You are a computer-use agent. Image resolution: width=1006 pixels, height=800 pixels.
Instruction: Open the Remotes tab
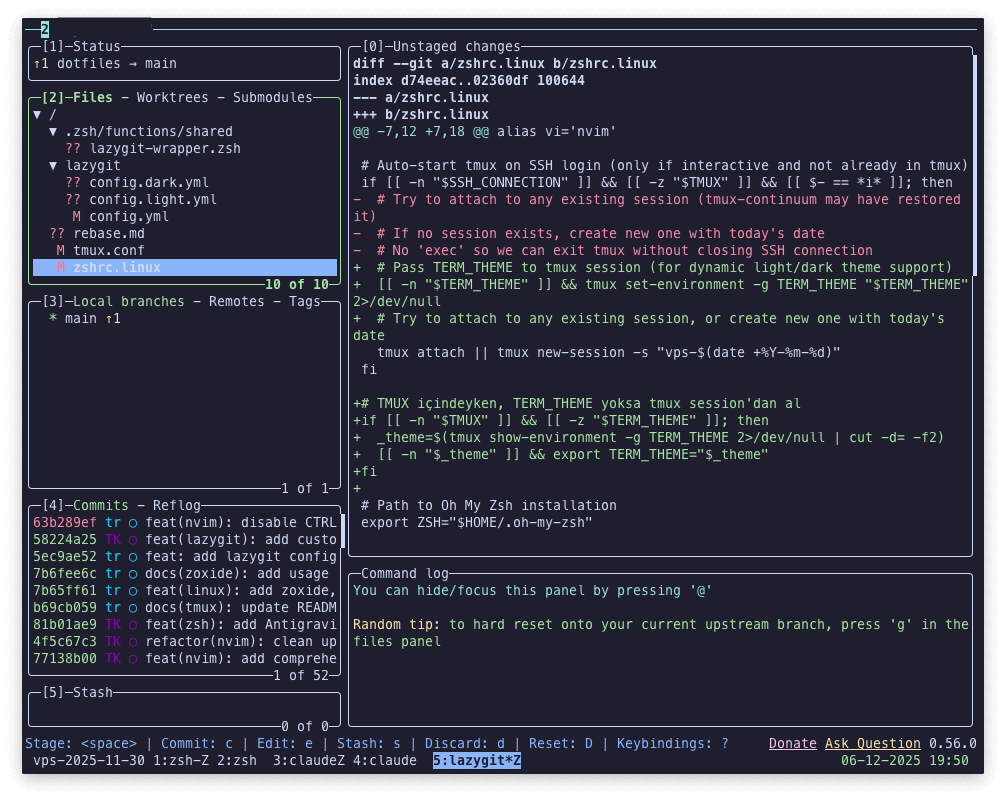coord(237,302)
